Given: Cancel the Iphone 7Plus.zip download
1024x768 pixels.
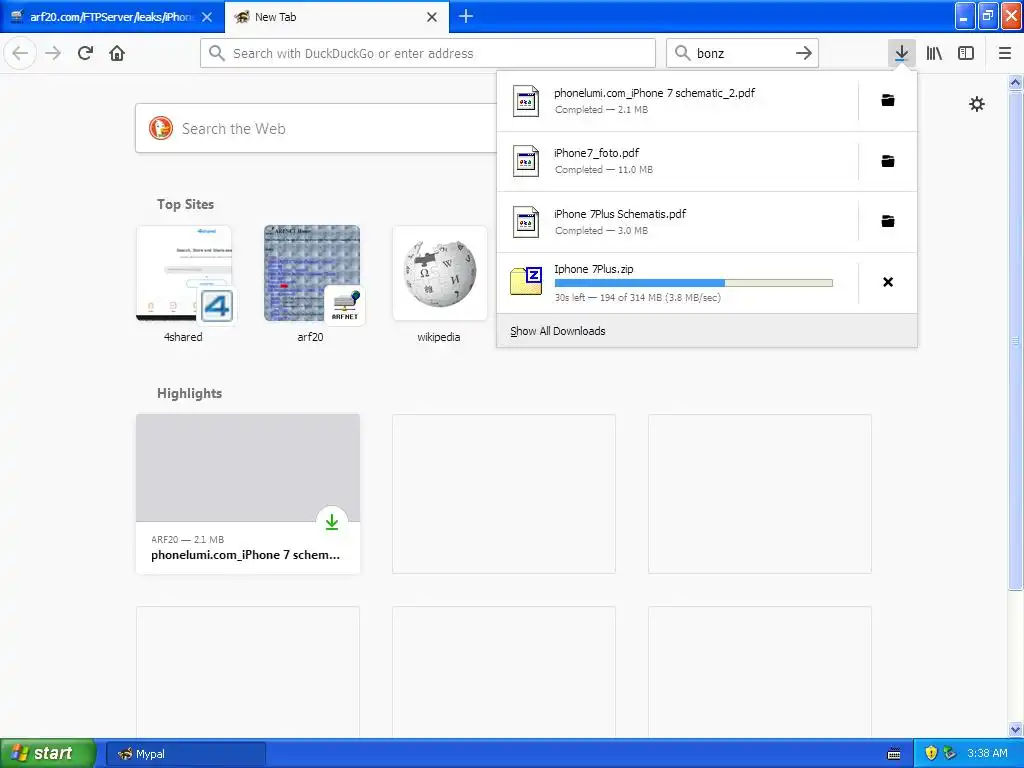Looking at the screenshot, I should (888, 282).
